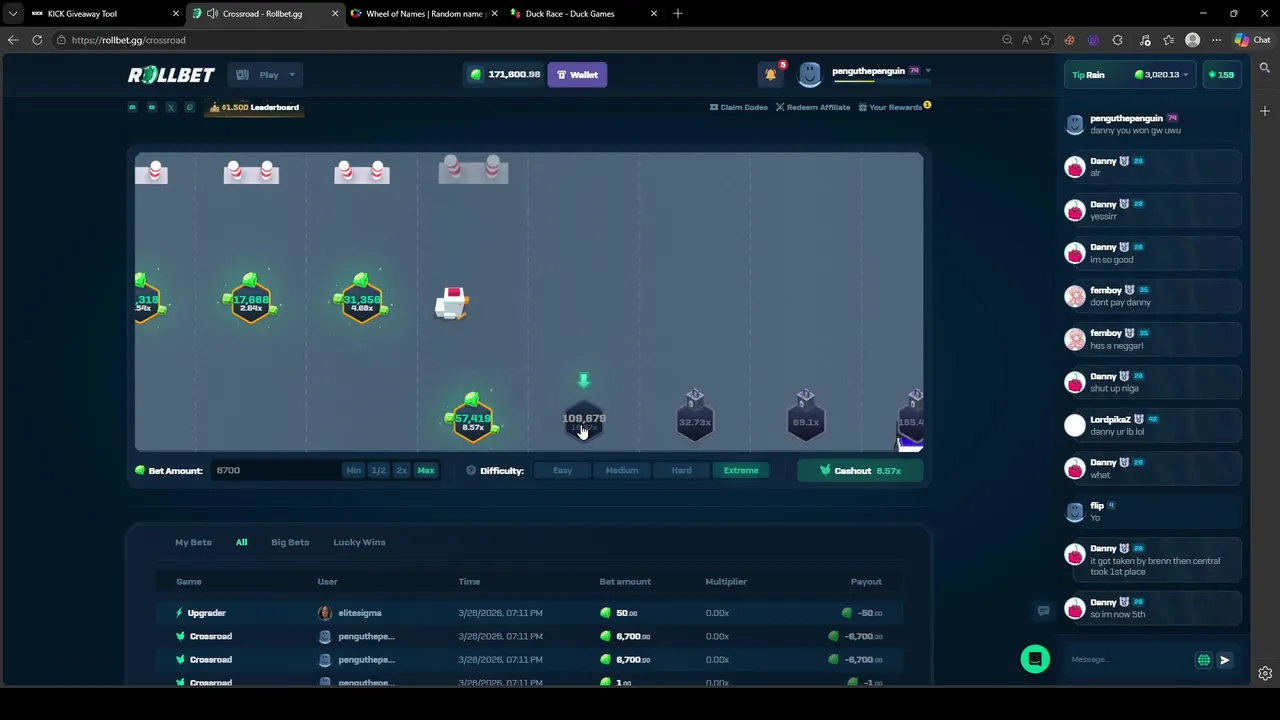The image size is (1280, 720).
Task: Open the notifications bell
Action: click(x=770, y=74)
